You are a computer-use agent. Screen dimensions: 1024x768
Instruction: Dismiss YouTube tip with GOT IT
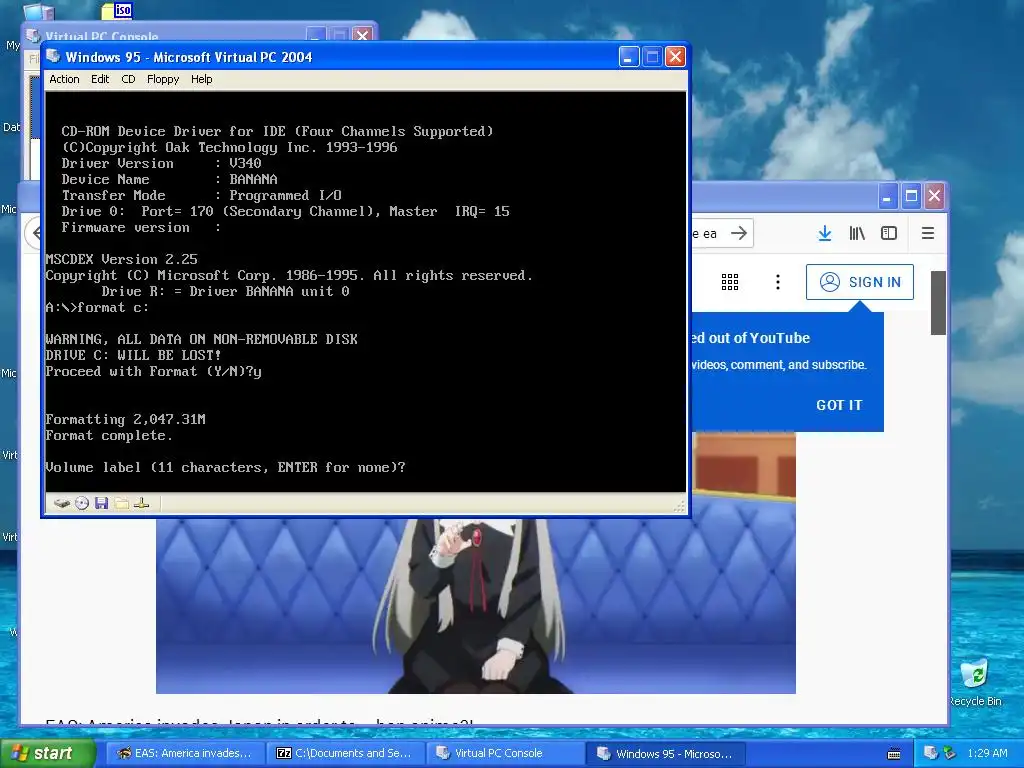click(x=839, y=405)
